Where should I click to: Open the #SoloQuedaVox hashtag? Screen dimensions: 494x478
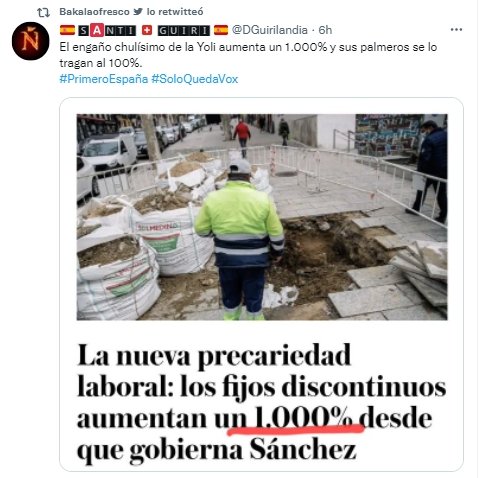click(195, 79)
